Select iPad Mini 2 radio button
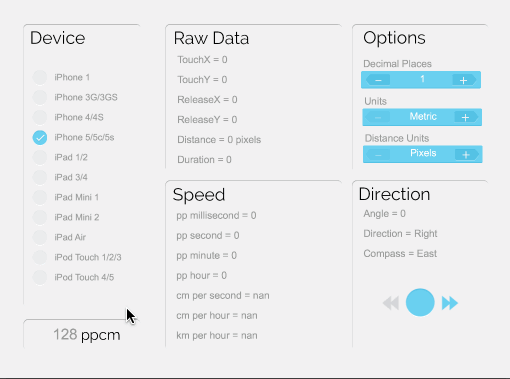The height and width of the screenshot is (379, 510). point(40,217)
